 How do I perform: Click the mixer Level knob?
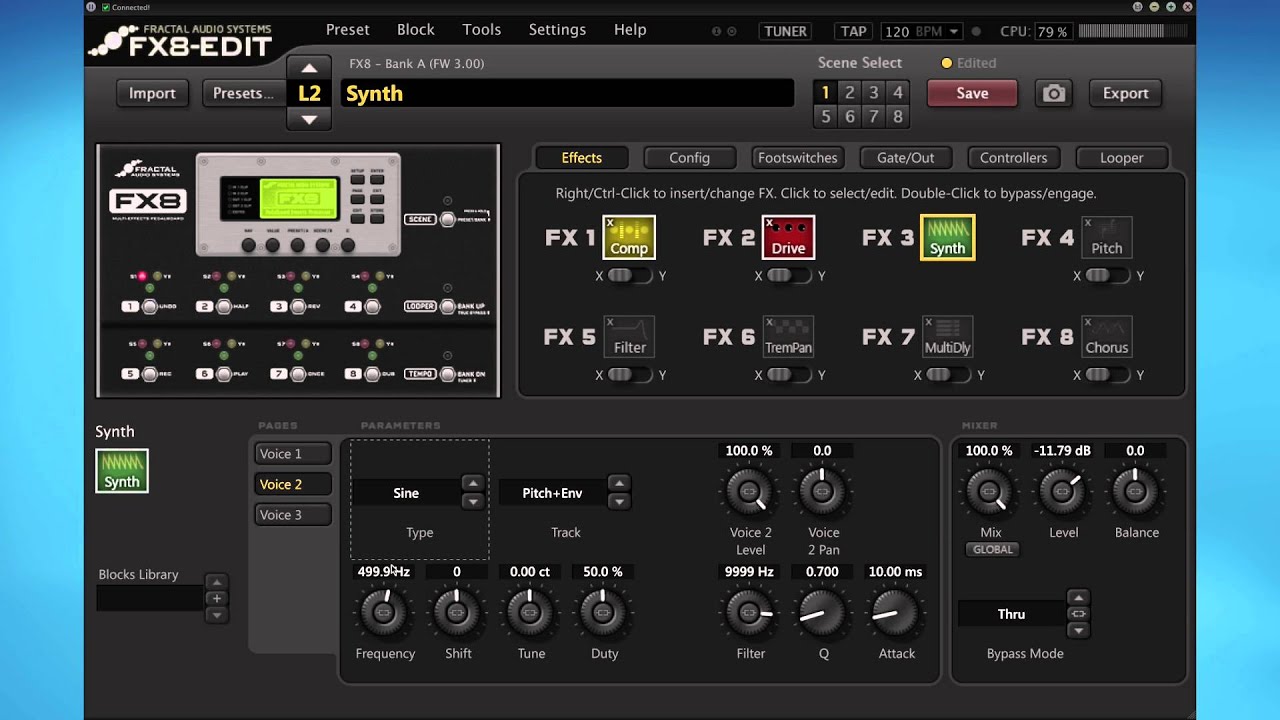[1062, 491]
